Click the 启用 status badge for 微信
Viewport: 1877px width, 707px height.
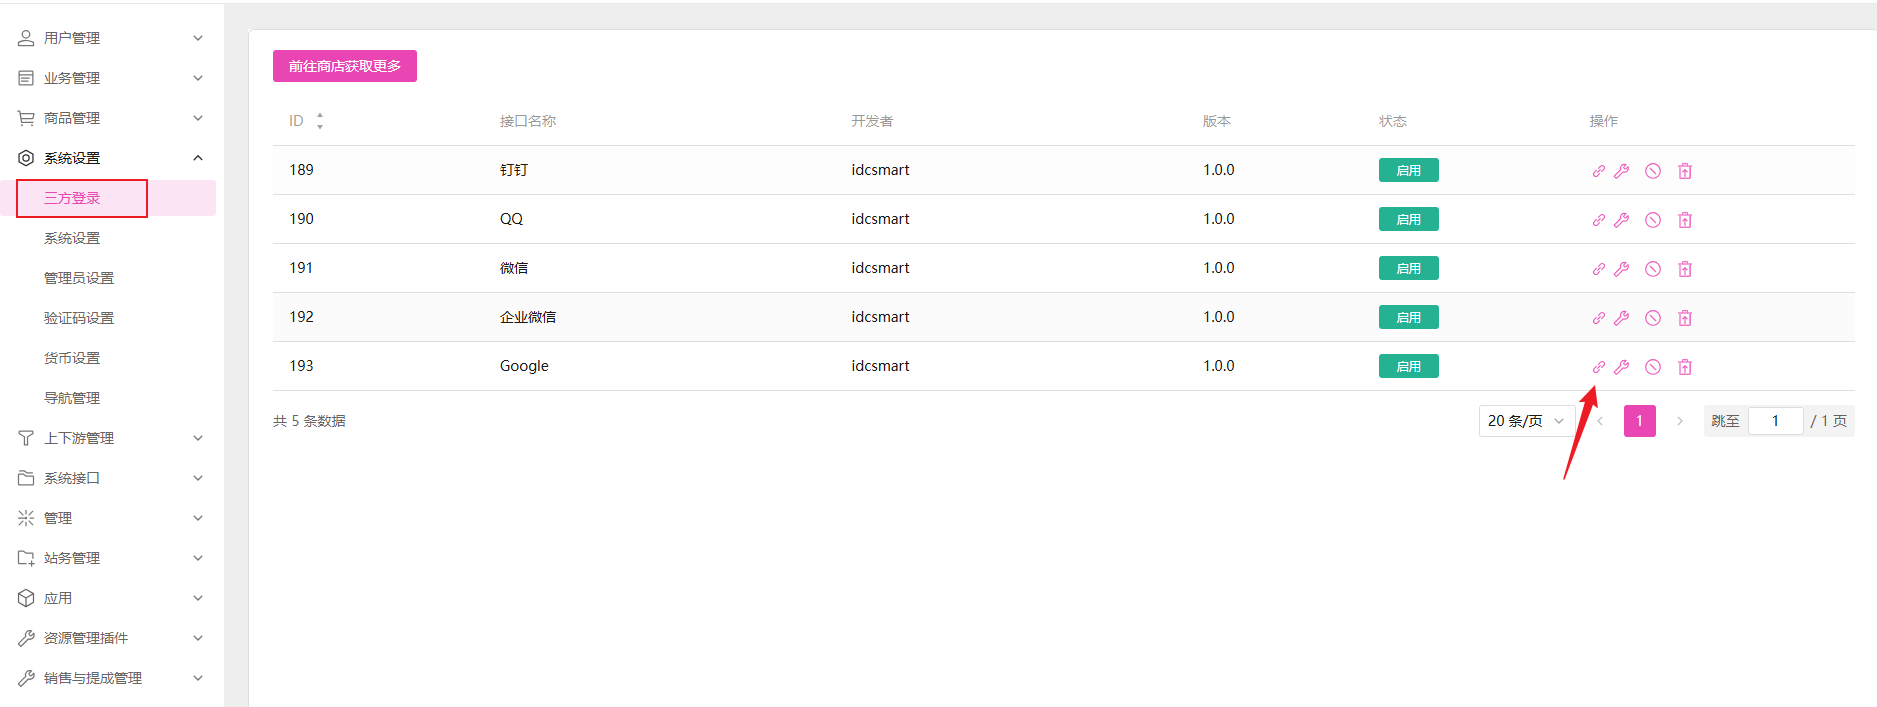1408,268
